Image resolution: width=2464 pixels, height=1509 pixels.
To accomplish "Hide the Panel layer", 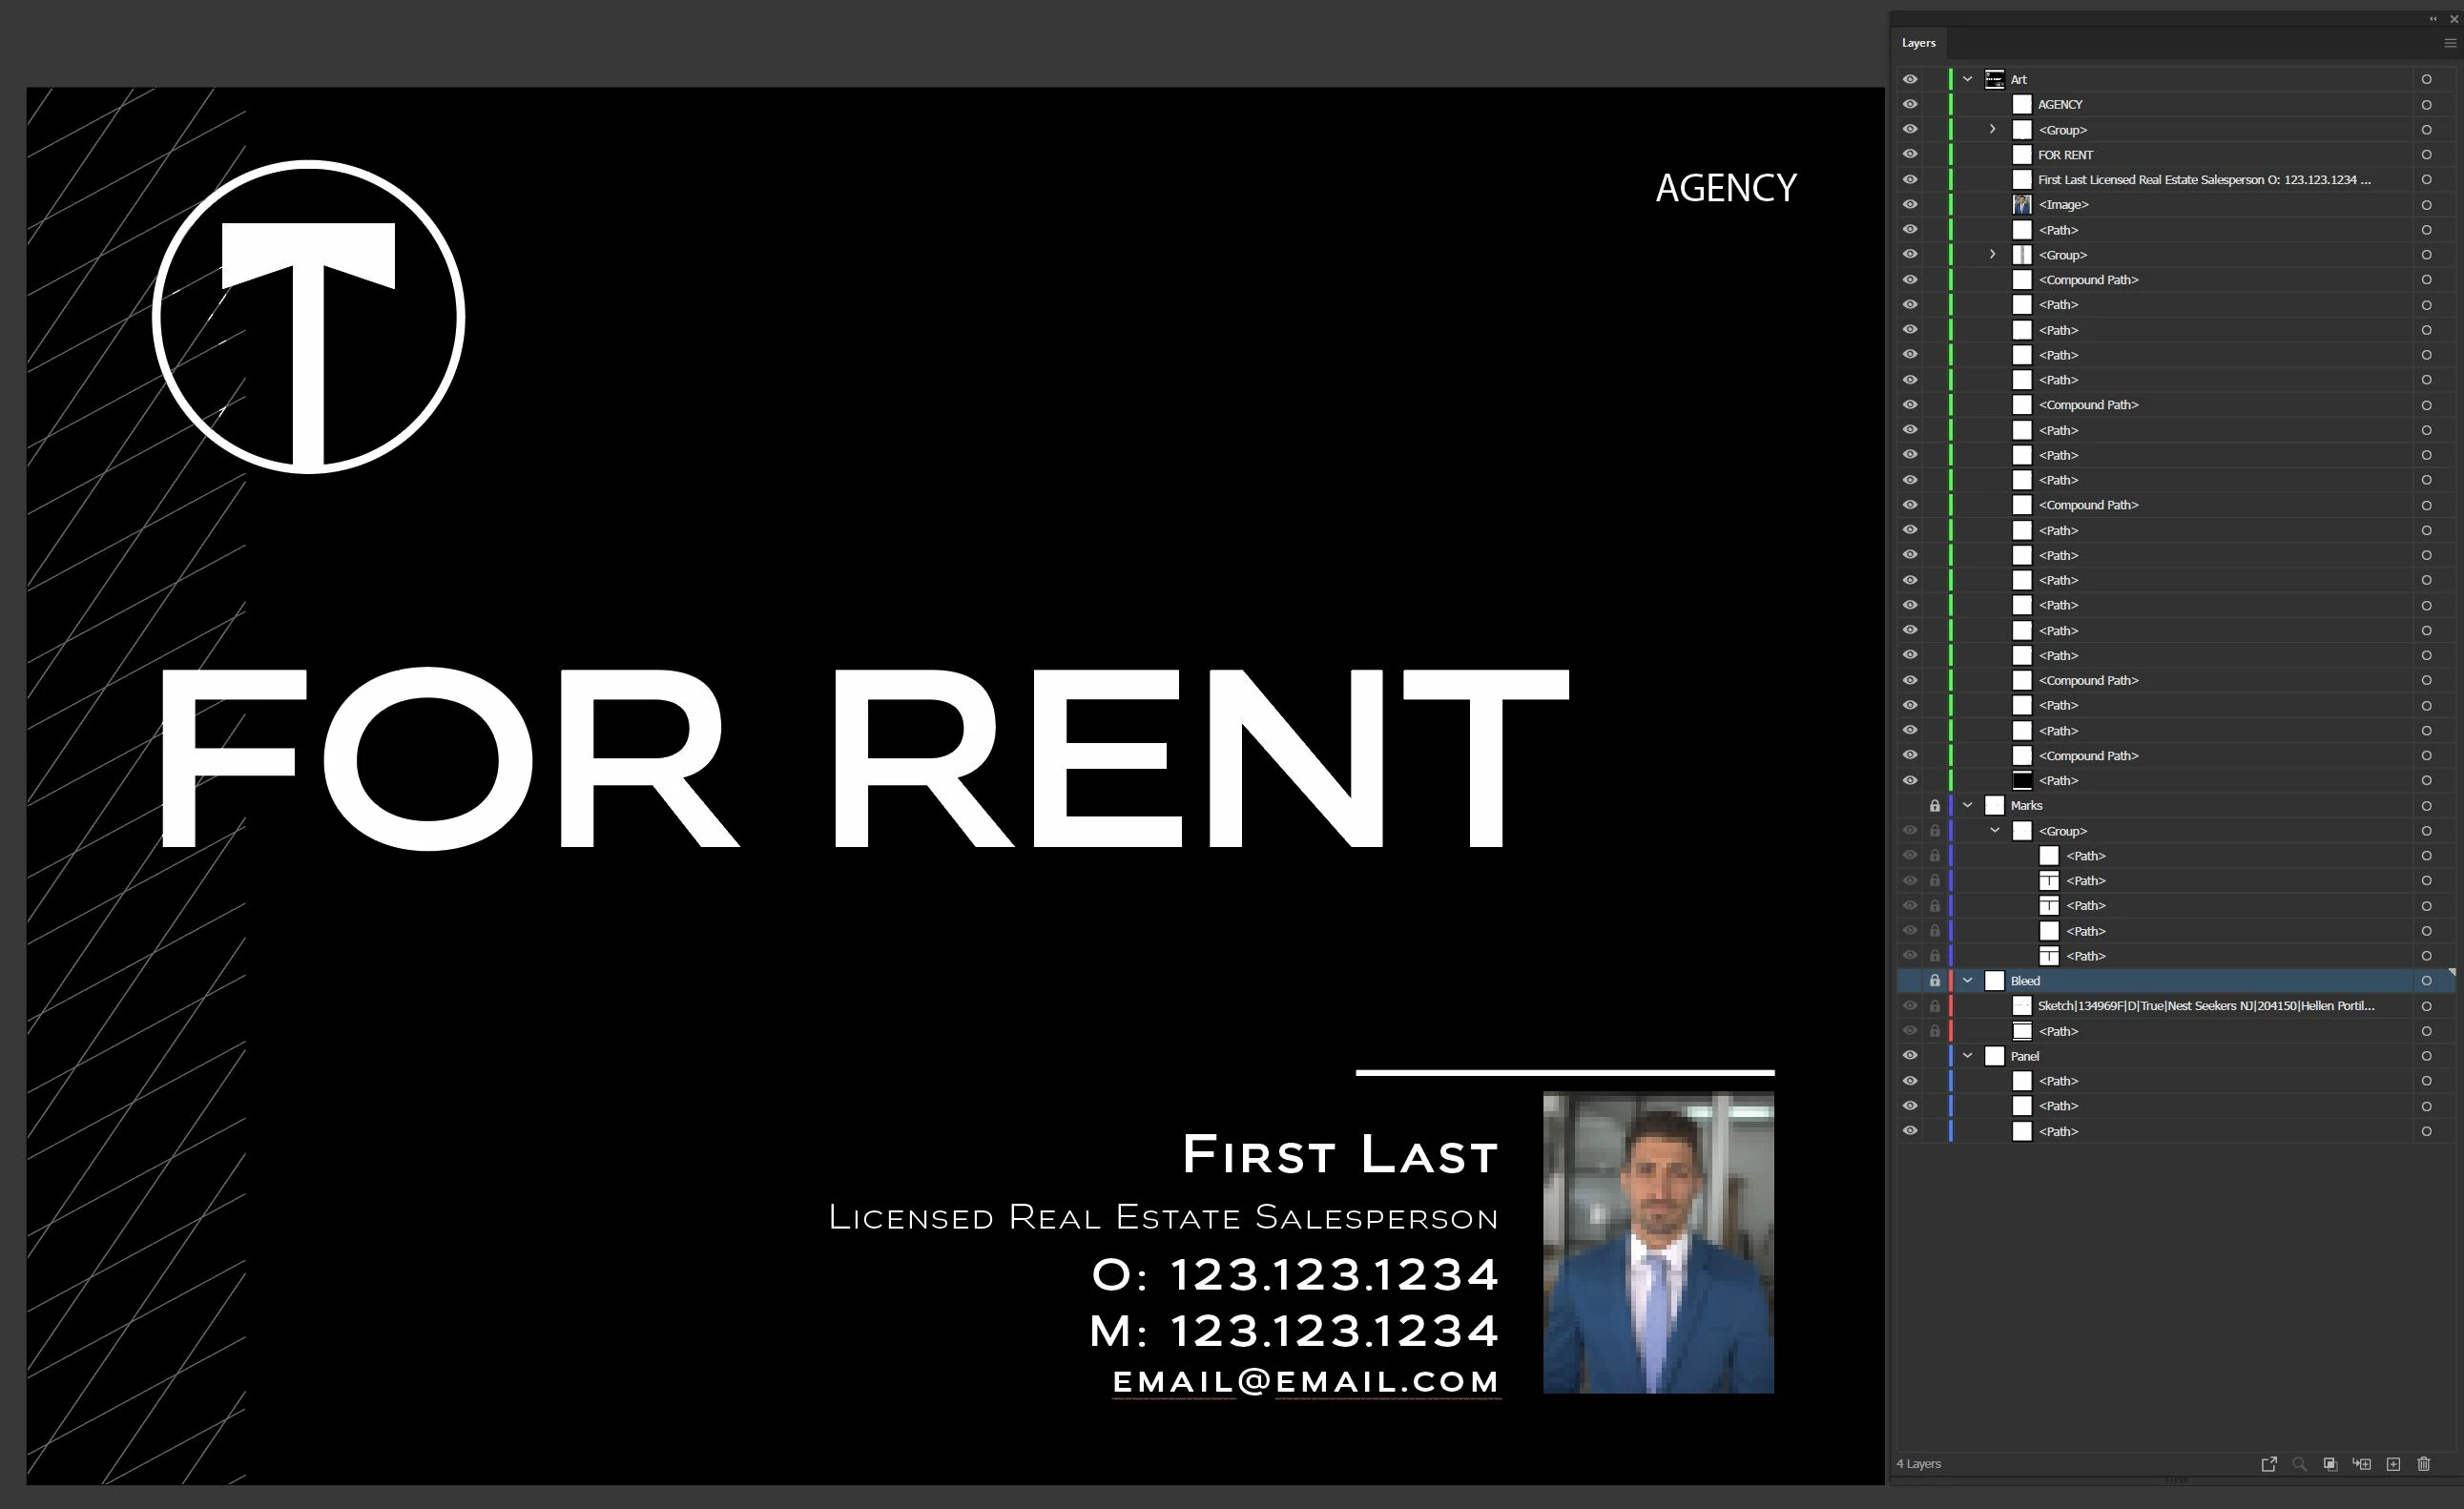I will tap(1909, 1055).
